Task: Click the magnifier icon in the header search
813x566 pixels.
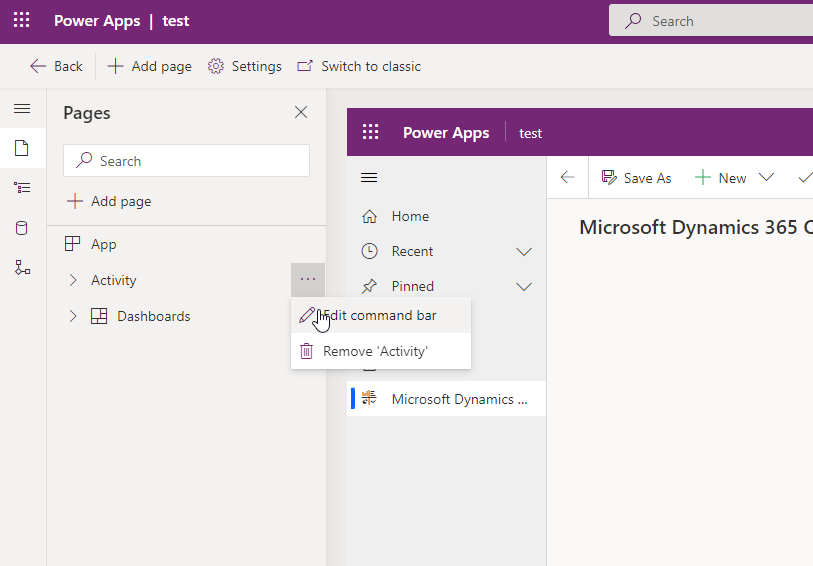Action: coord(633,21)
